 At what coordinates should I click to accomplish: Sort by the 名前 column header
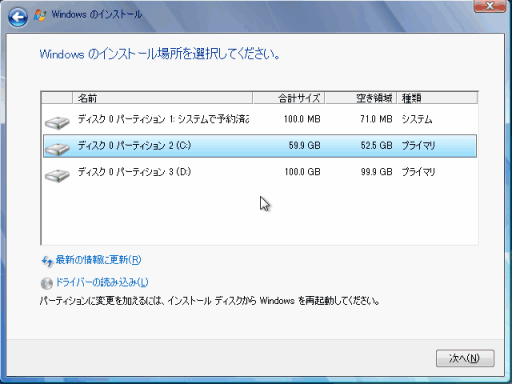click(163, 98)
